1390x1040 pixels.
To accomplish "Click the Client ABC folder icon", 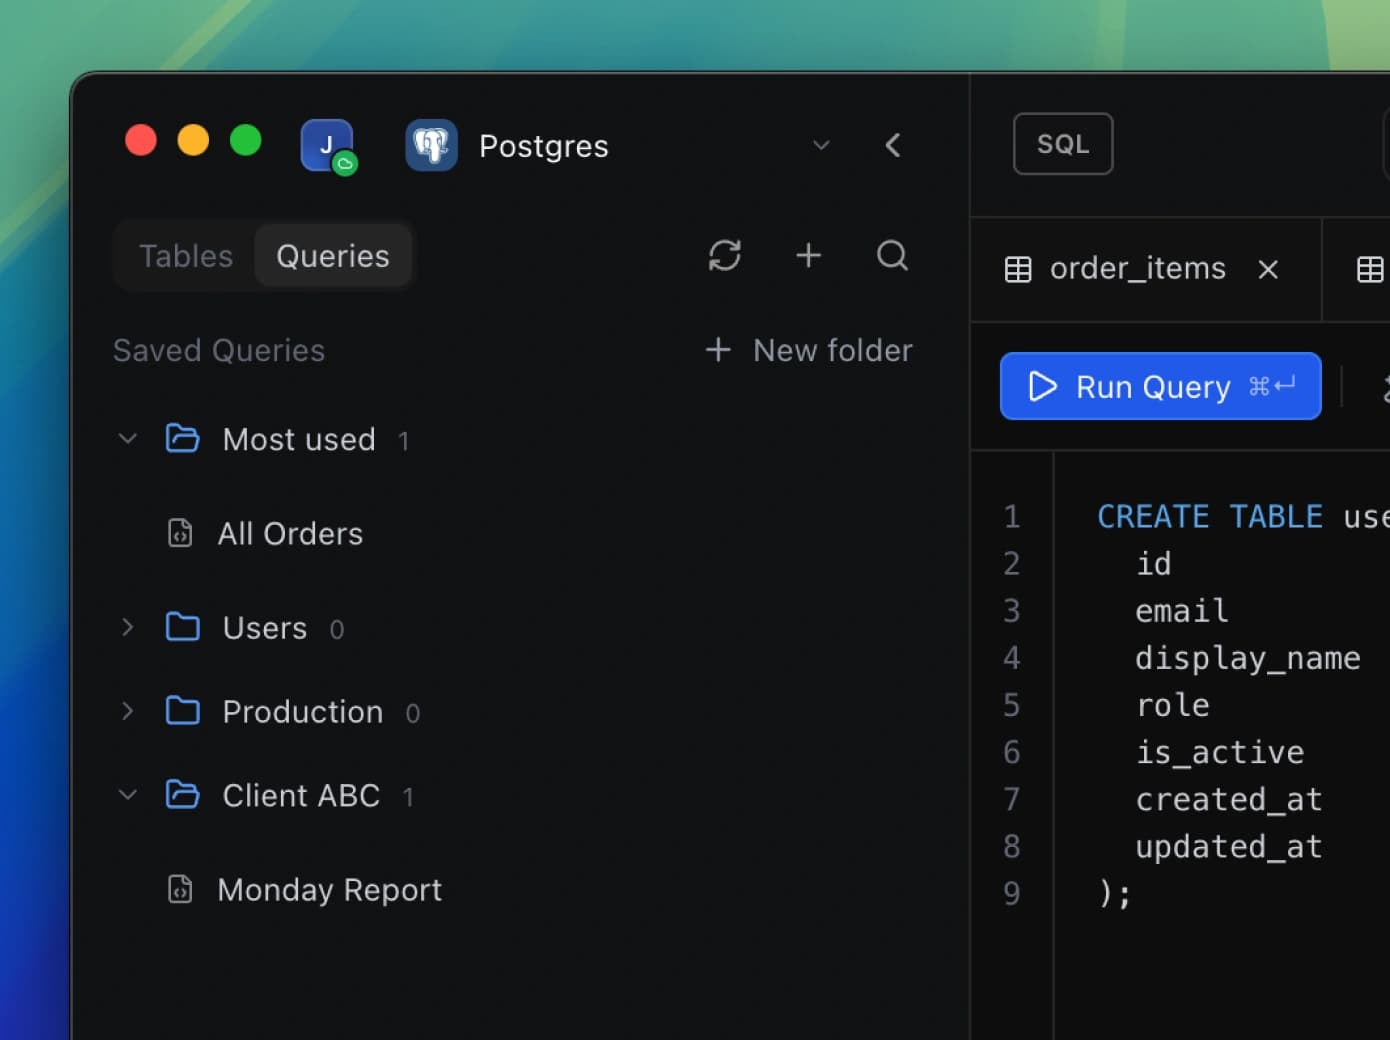I will [183, 794].
